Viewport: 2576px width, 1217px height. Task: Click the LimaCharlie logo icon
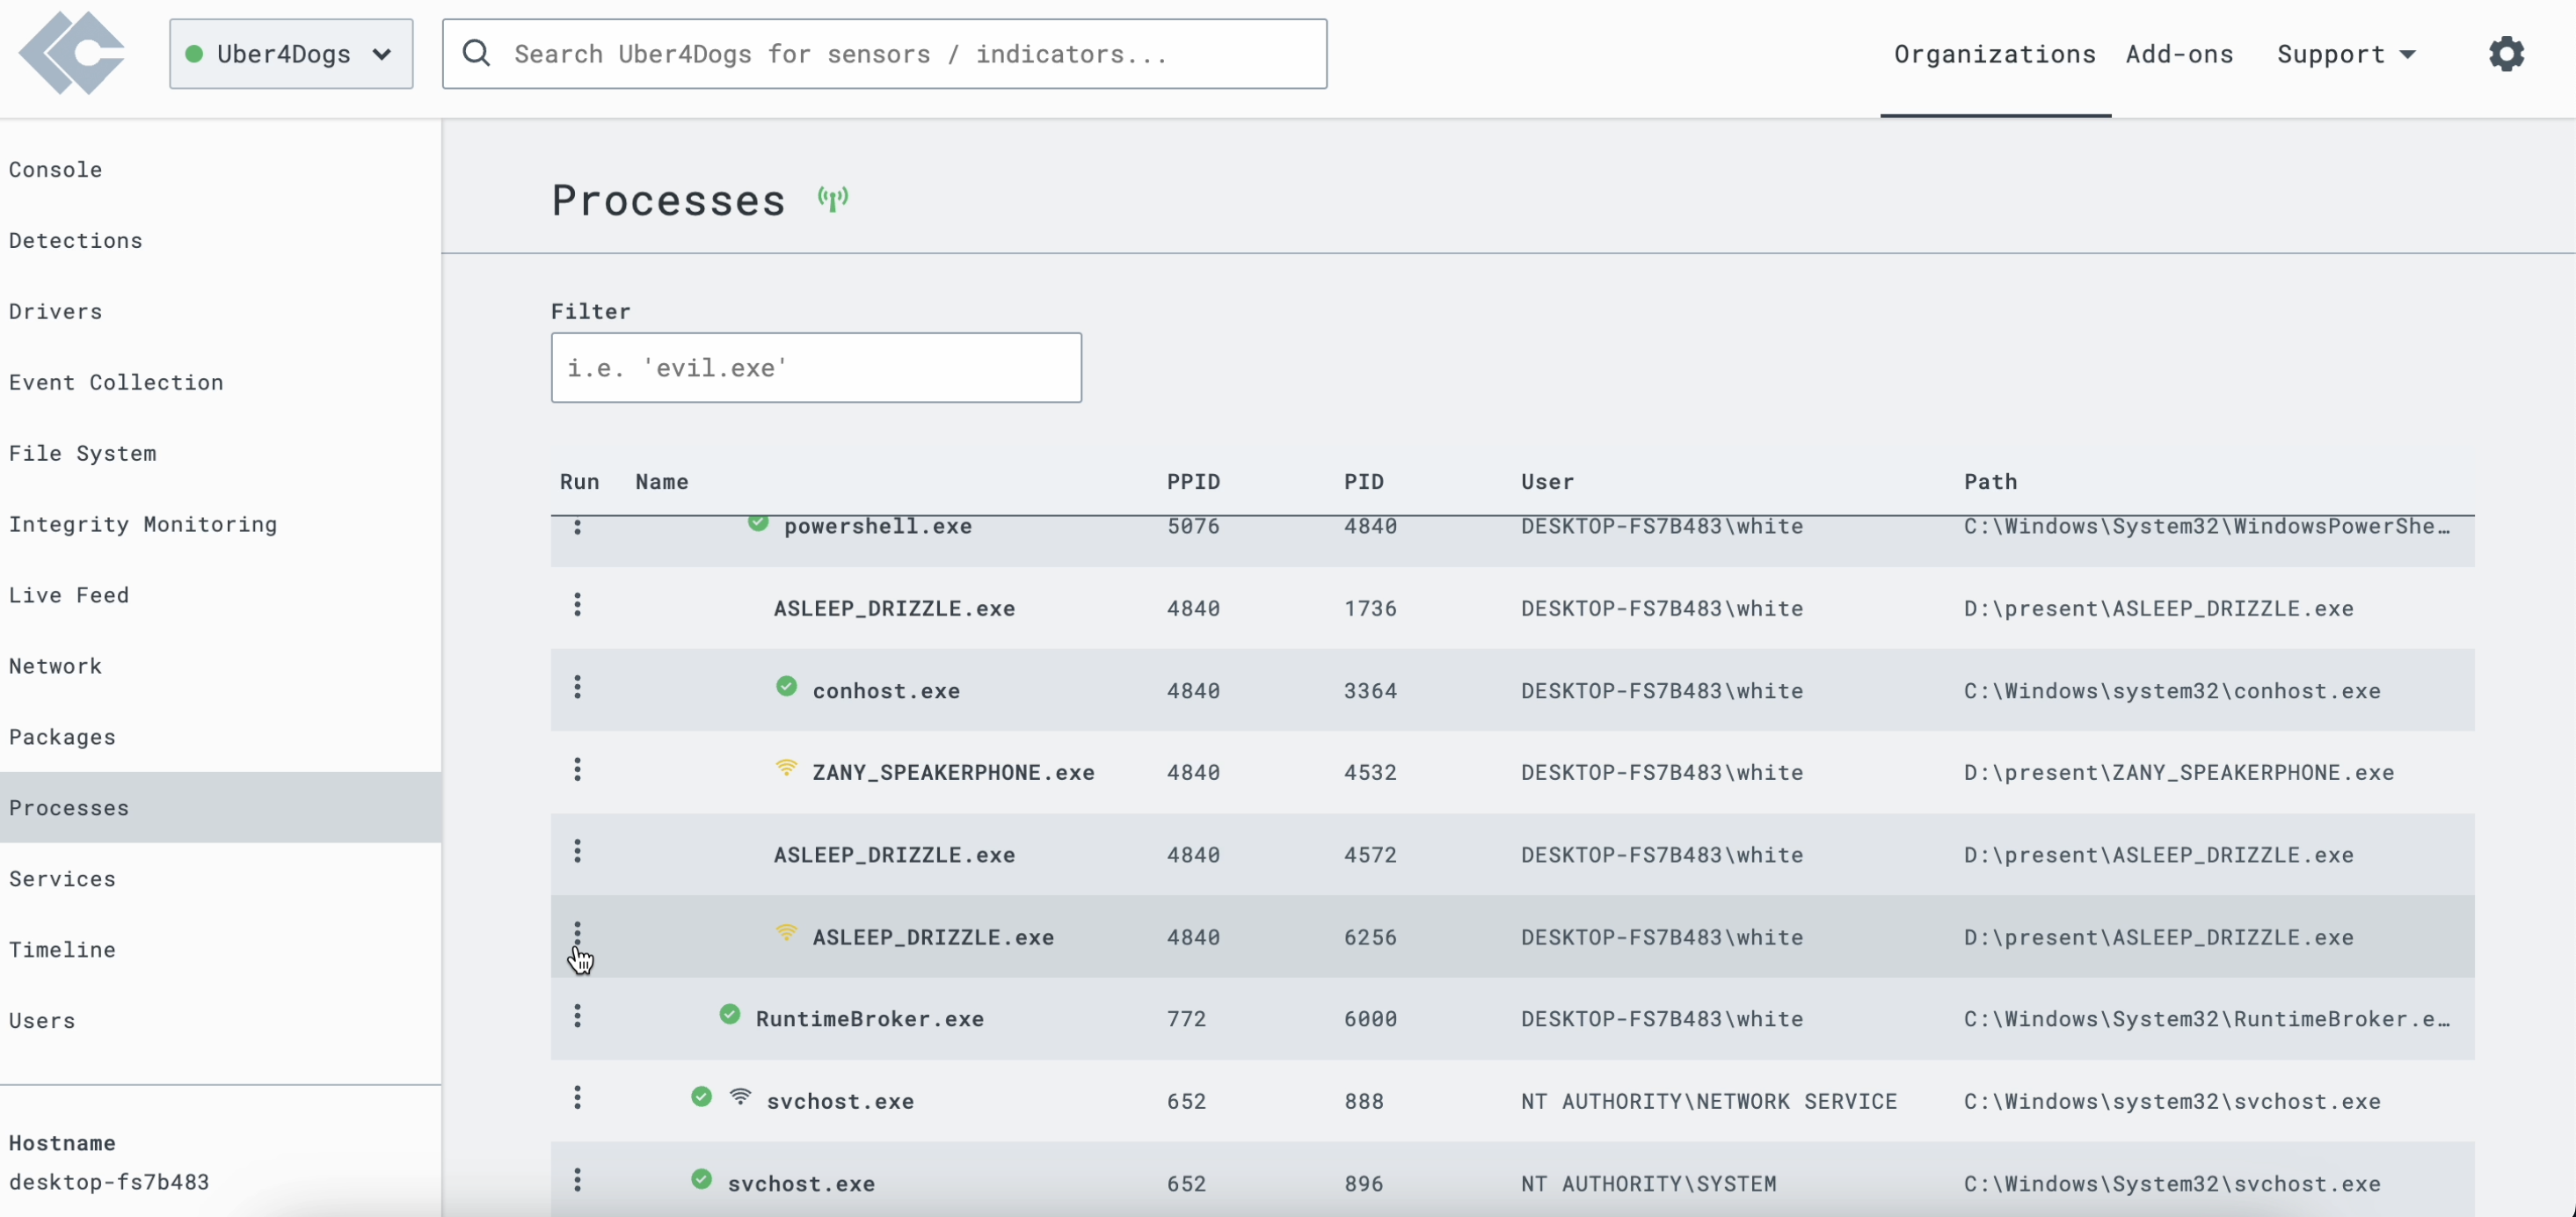coord(72,54)
